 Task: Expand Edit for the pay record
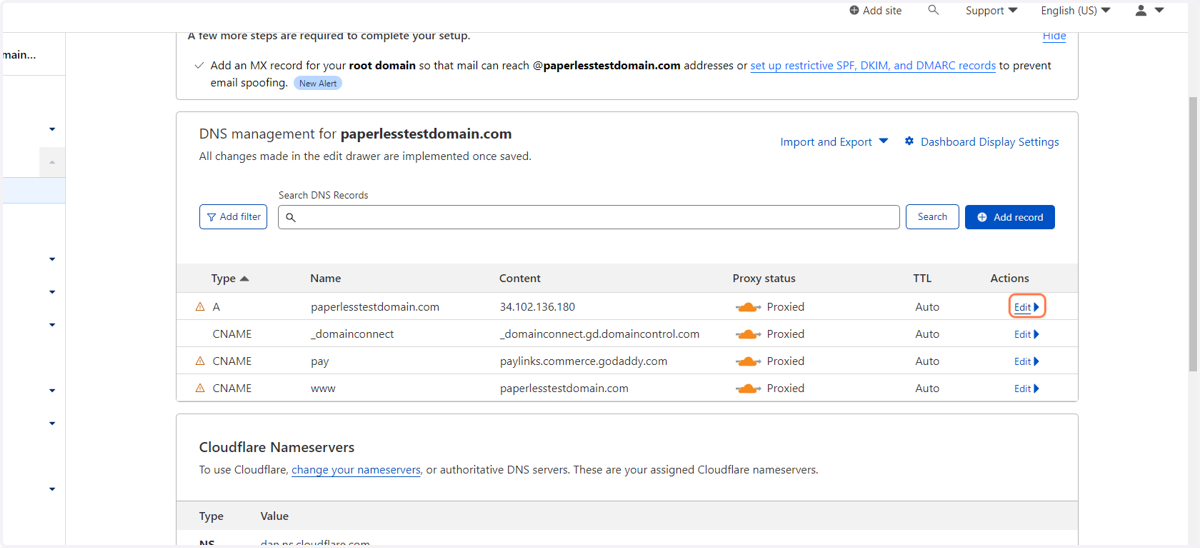(x=1027, y=361)
